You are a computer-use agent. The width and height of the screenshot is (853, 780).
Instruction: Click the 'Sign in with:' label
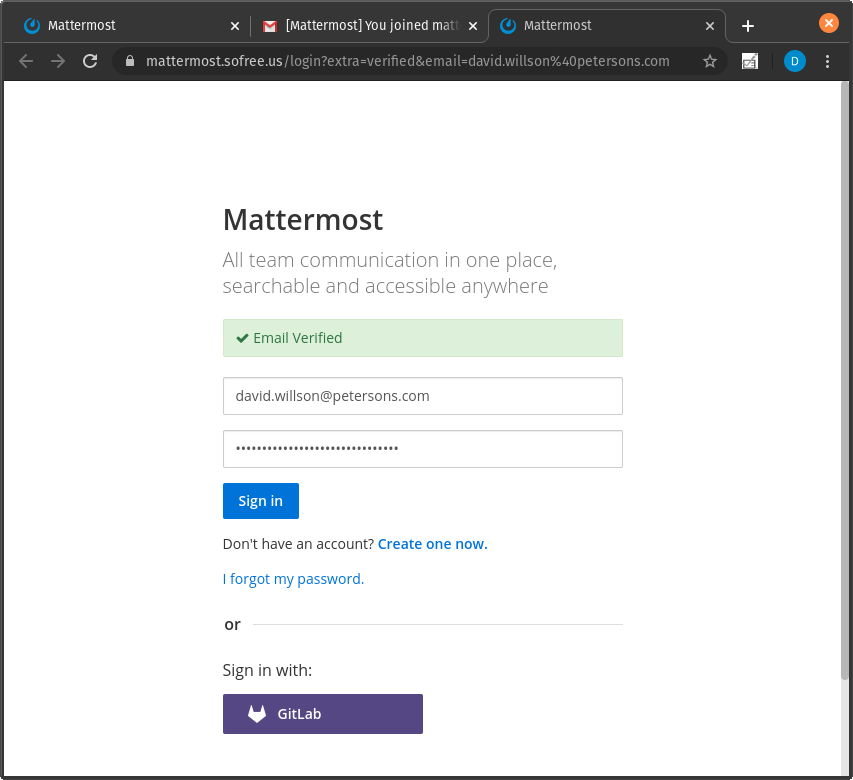(267, 670)
